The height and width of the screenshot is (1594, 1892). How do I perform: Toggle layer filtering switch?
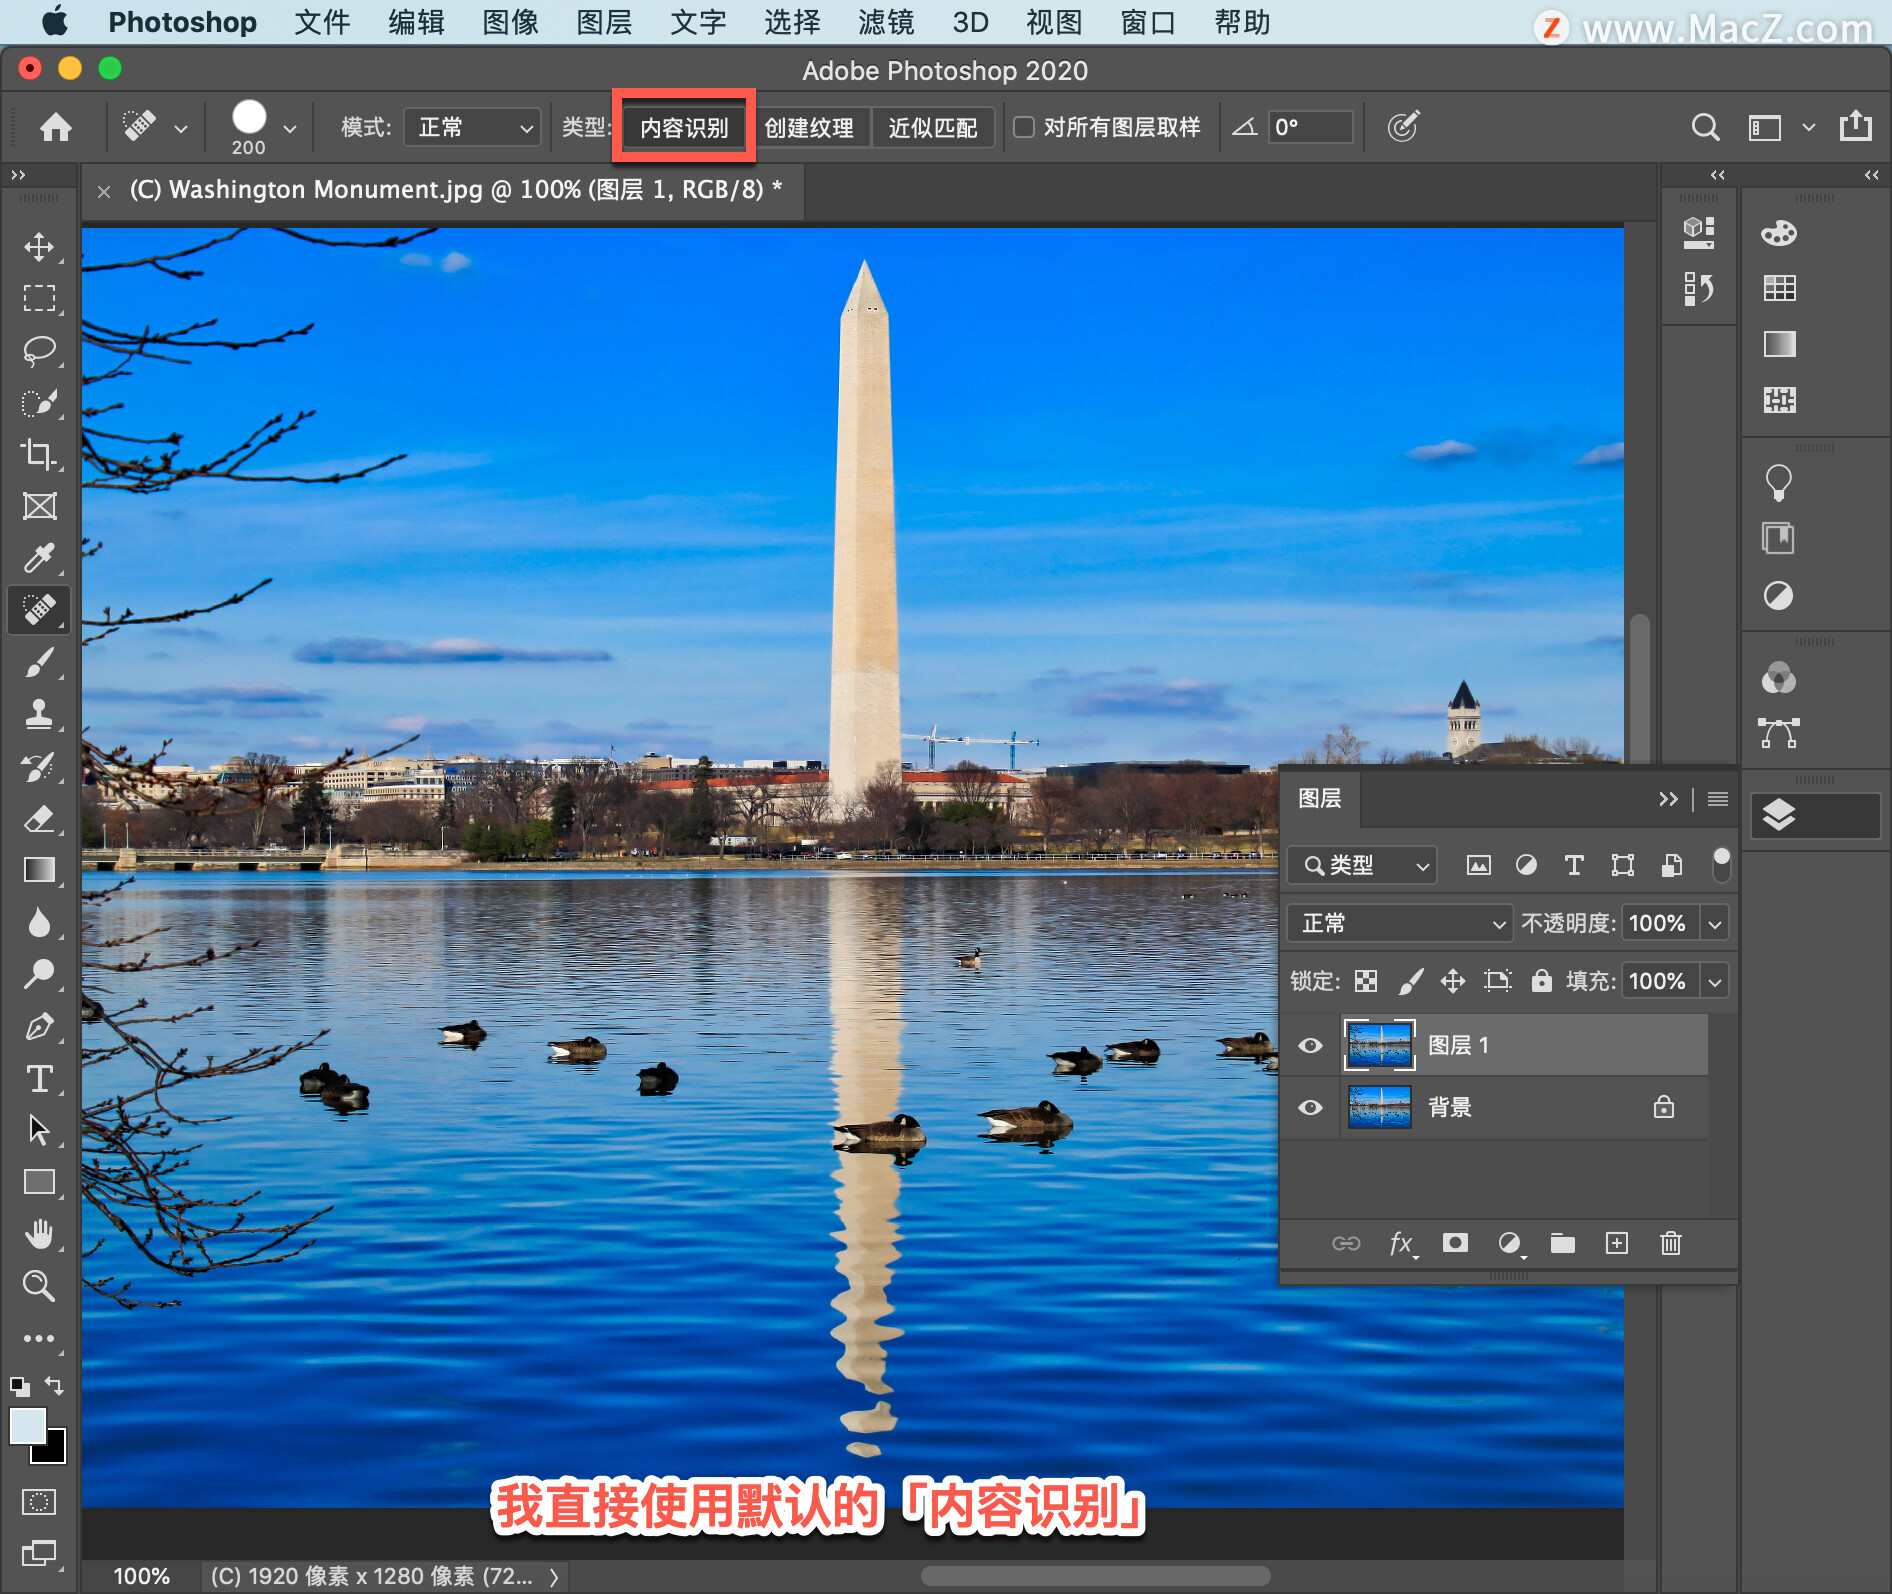[1721, 865]
